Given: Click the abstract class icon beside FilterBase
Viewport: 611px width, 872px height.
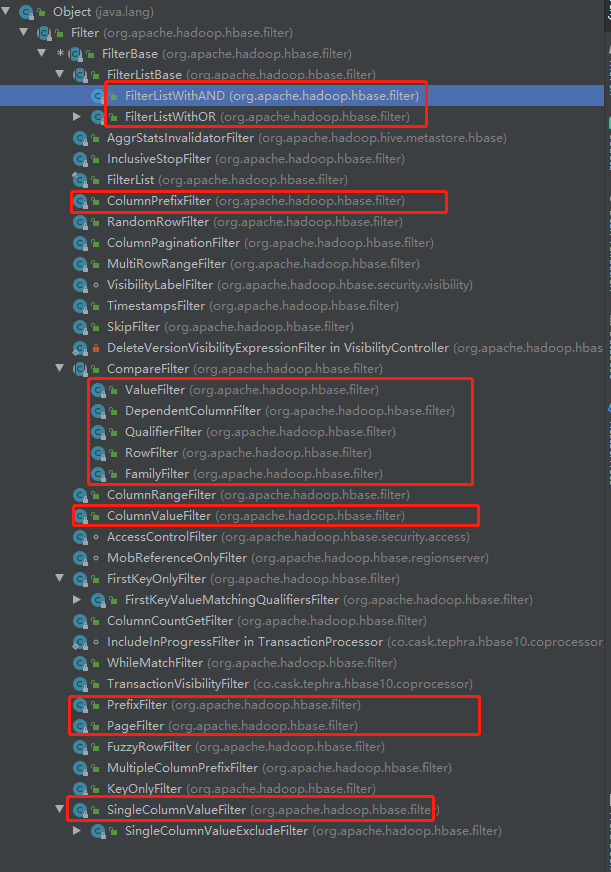Looking at the screenshot, I should coord(74,54).
